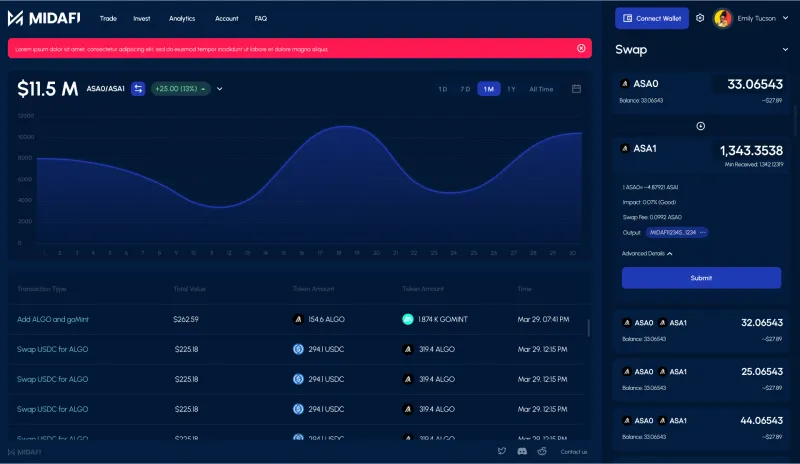Viewport: 800px width, 464px height.
Task: Click the MIDAFI logo in the header
Action: click(45, 18)
